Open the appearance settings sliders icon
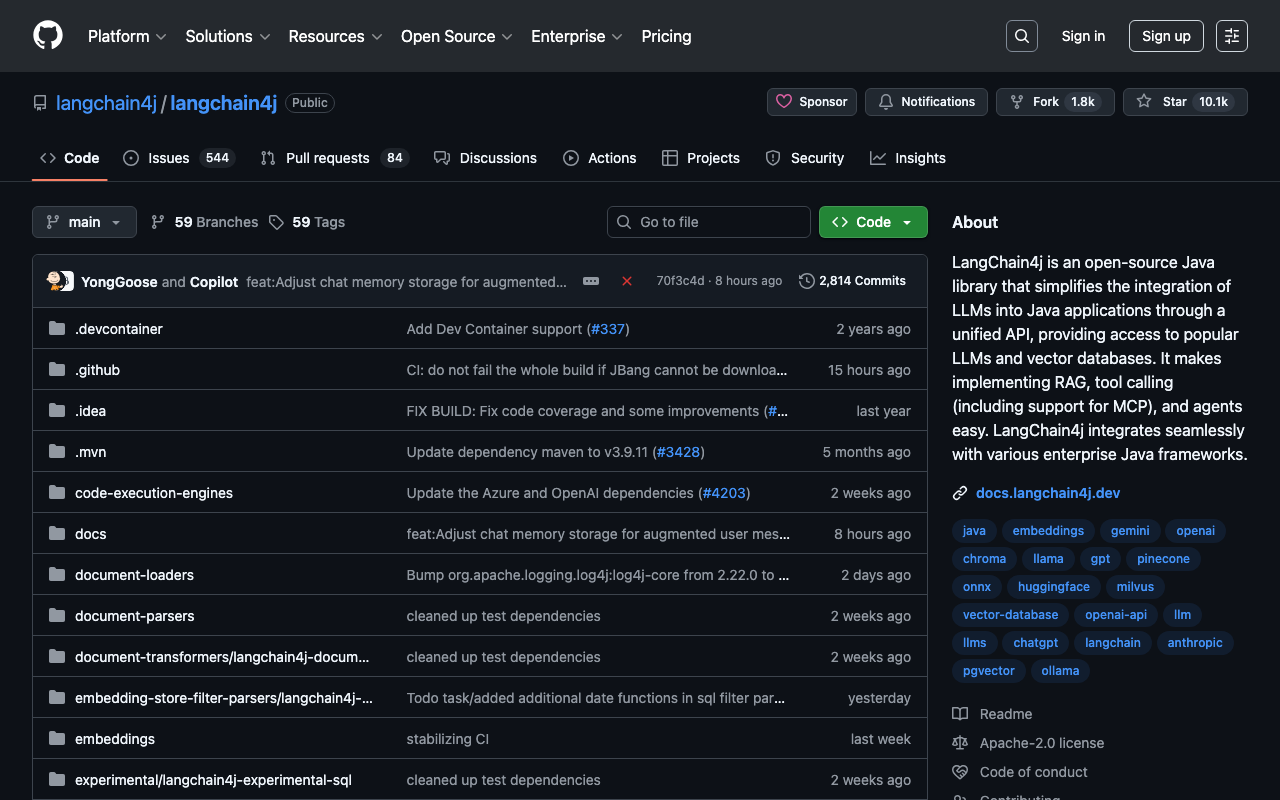 (1231, 36)
